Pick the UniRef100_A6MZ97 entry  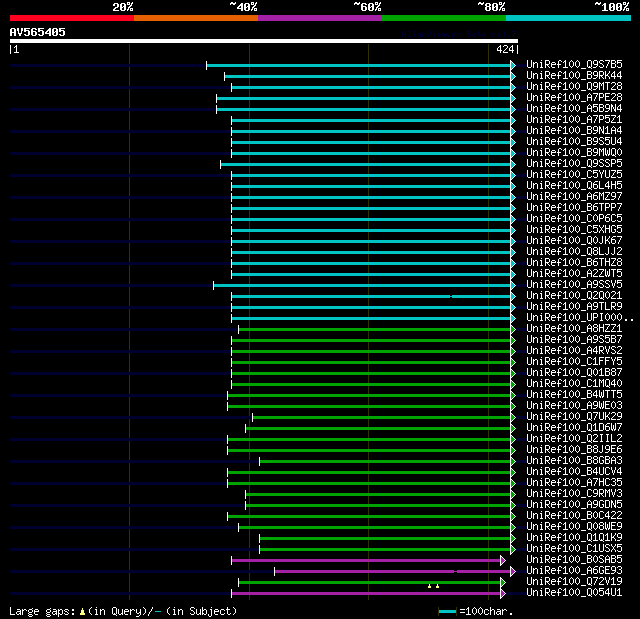point(574,197)
